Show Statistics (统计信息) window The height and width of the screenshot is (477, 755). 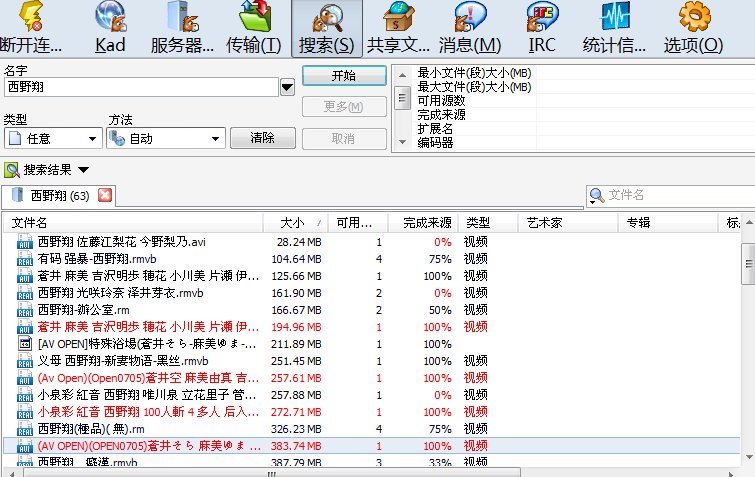(x=614, y=28)
